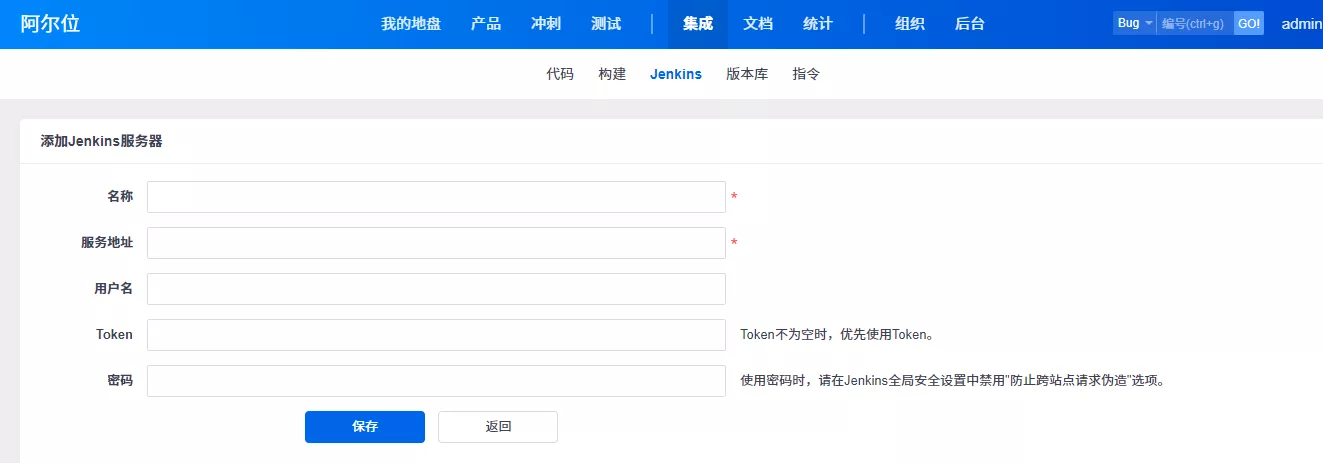Go to the 后台 admin section
Viewport: 1323px width, 463px height.
point(970,24)
